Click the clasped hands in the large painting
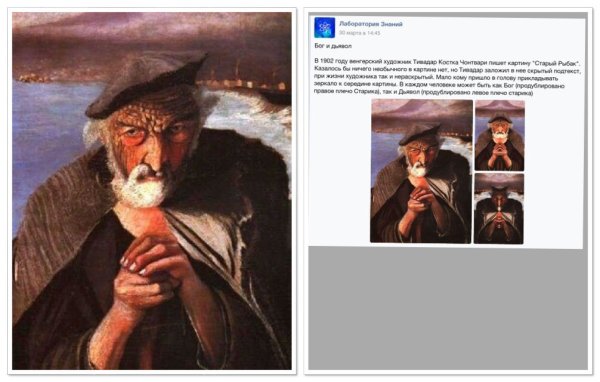 coord(151,270)
